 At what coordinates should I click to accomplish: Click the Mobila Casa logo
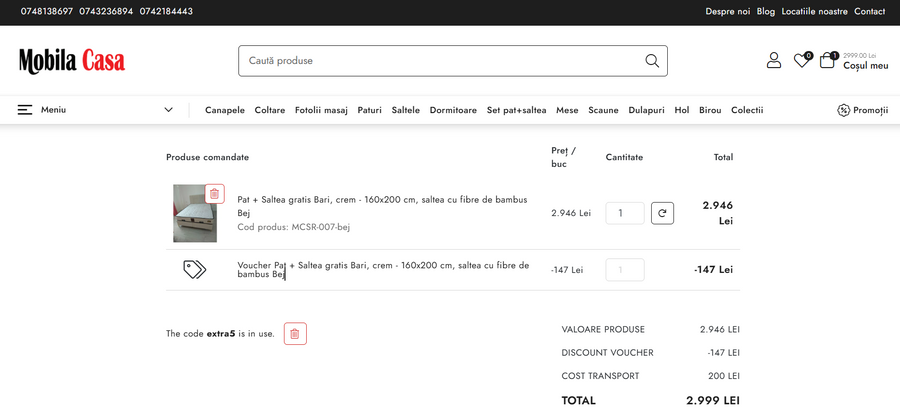pos(72,60)
